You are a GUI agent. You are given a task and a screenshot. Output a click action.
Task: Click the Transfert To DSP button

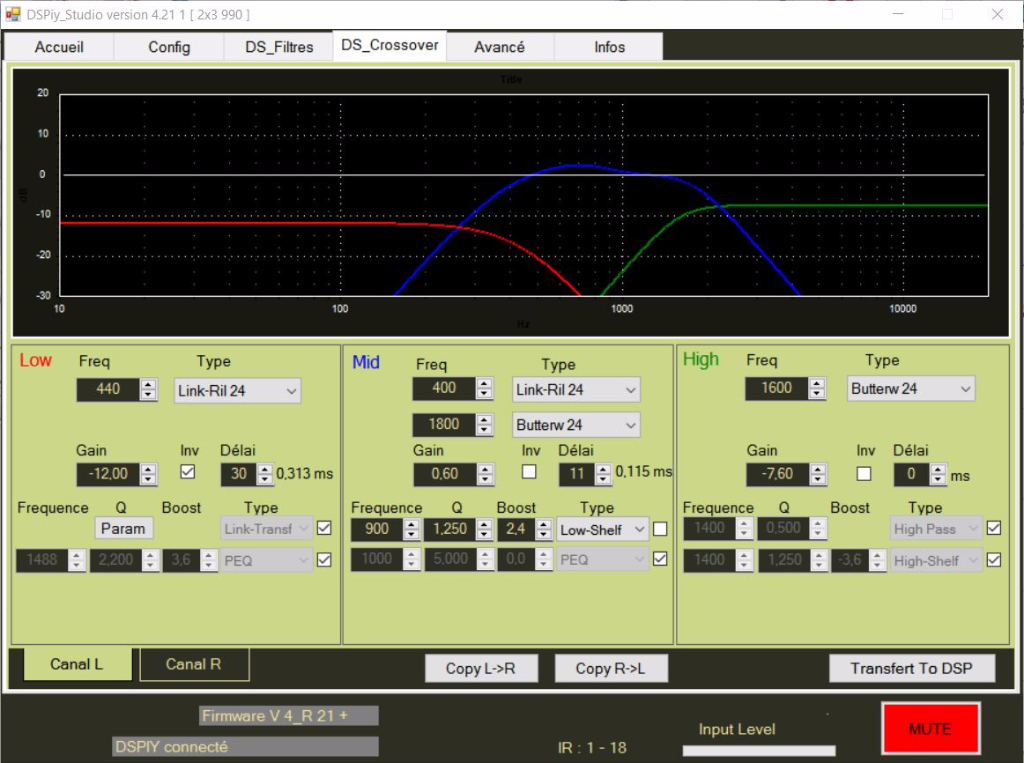click(912, 668)
